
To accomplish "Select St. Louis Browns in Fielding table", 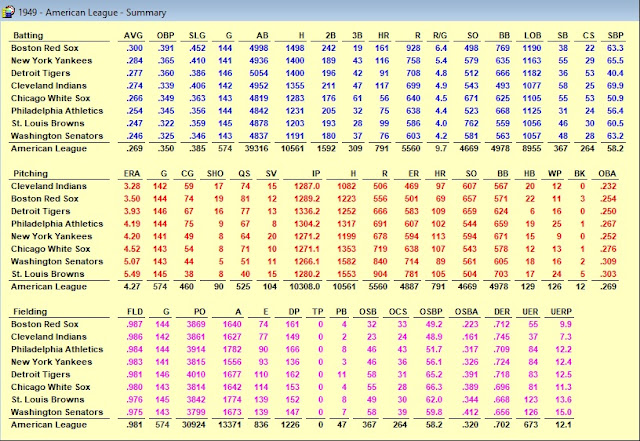I will (x=47, y=399).
